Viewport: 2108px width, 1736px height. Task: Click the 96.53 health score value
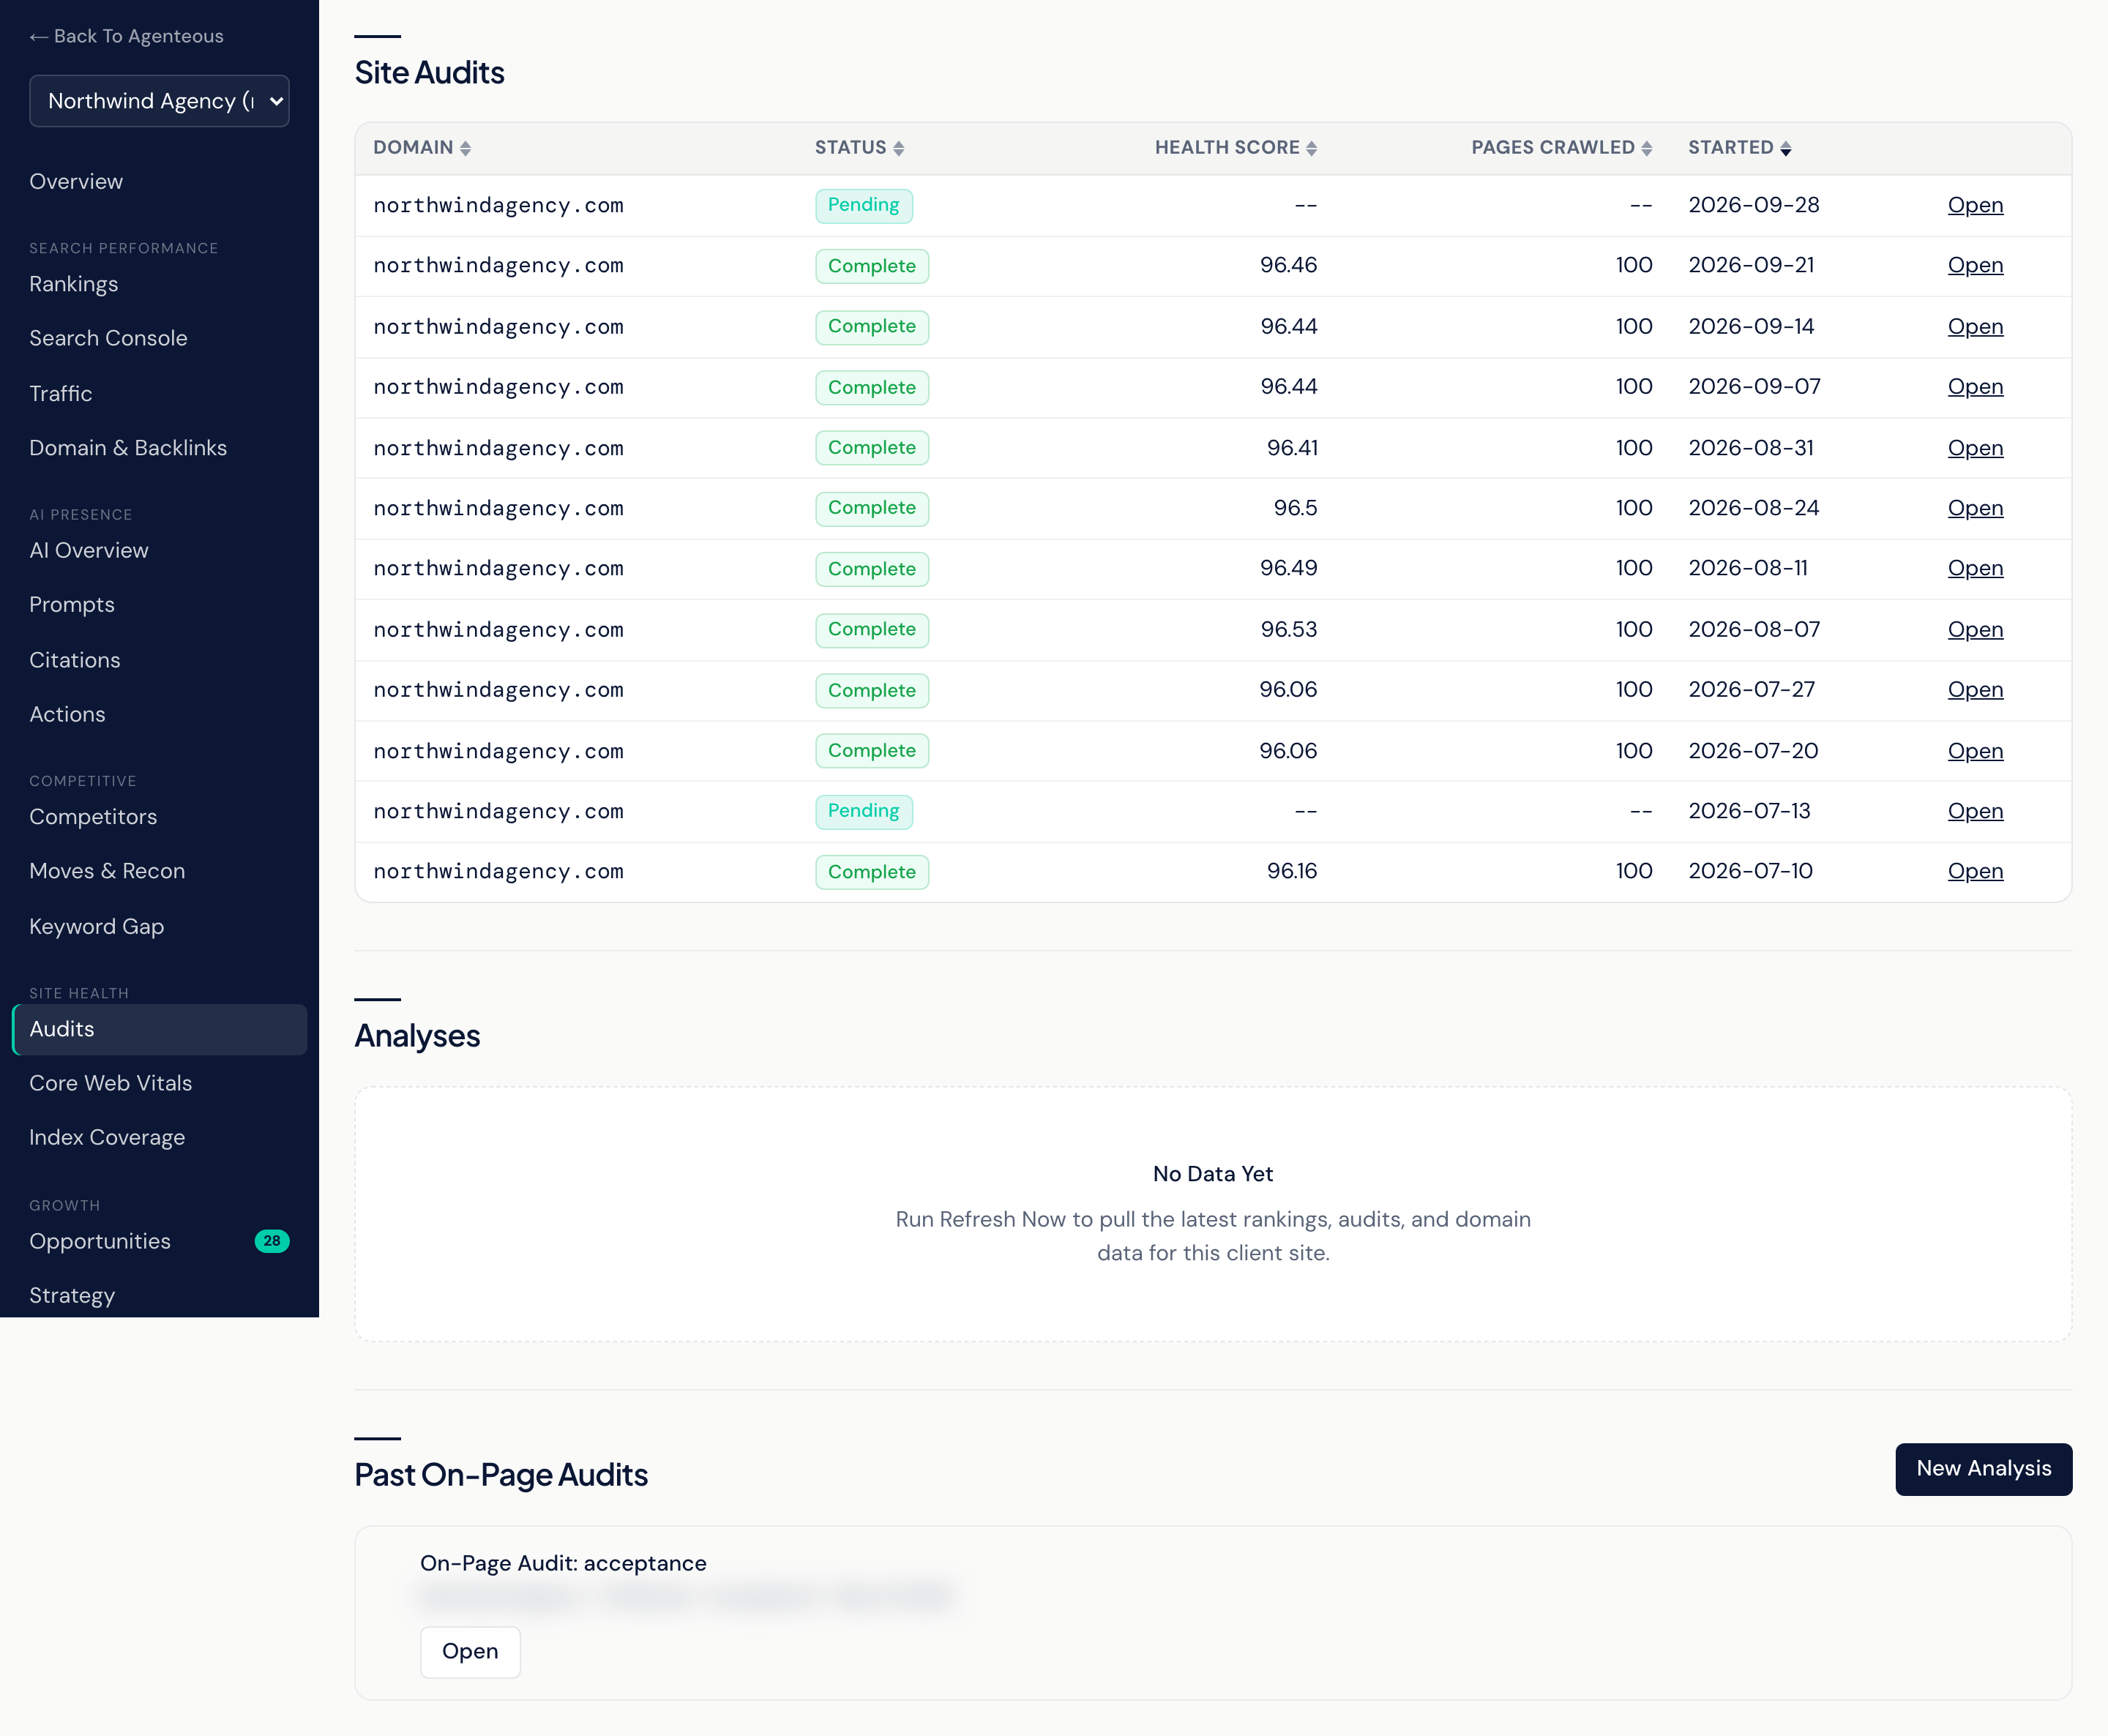1288,630
